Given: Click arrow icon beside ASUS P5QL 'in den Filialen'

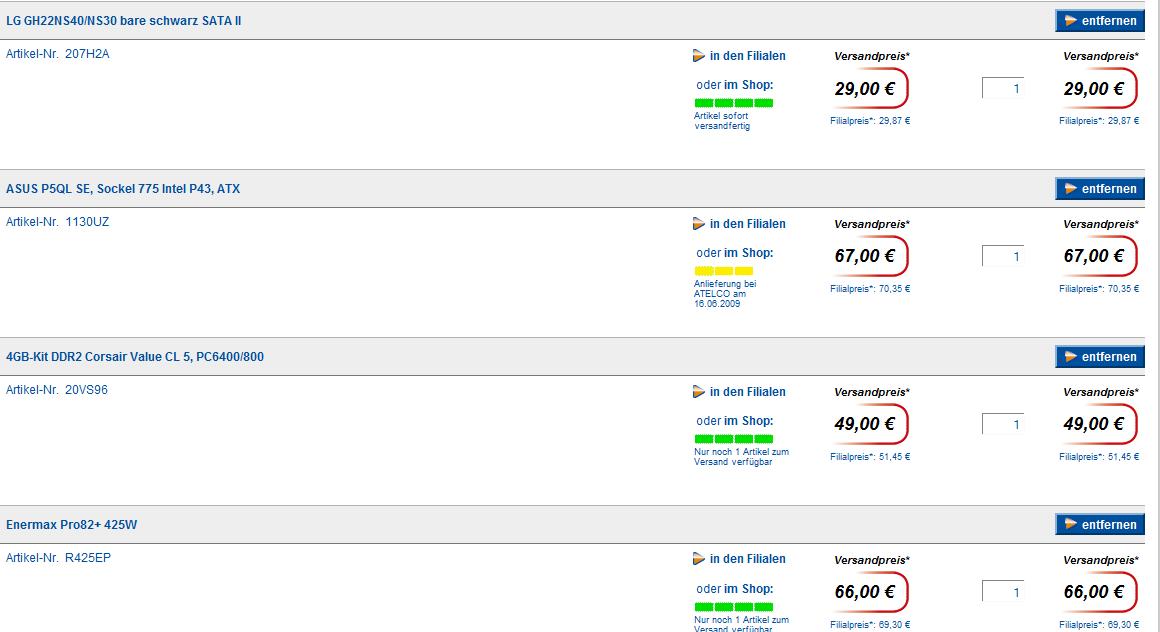Looking at the screenshot, I should tap(699, 224).
